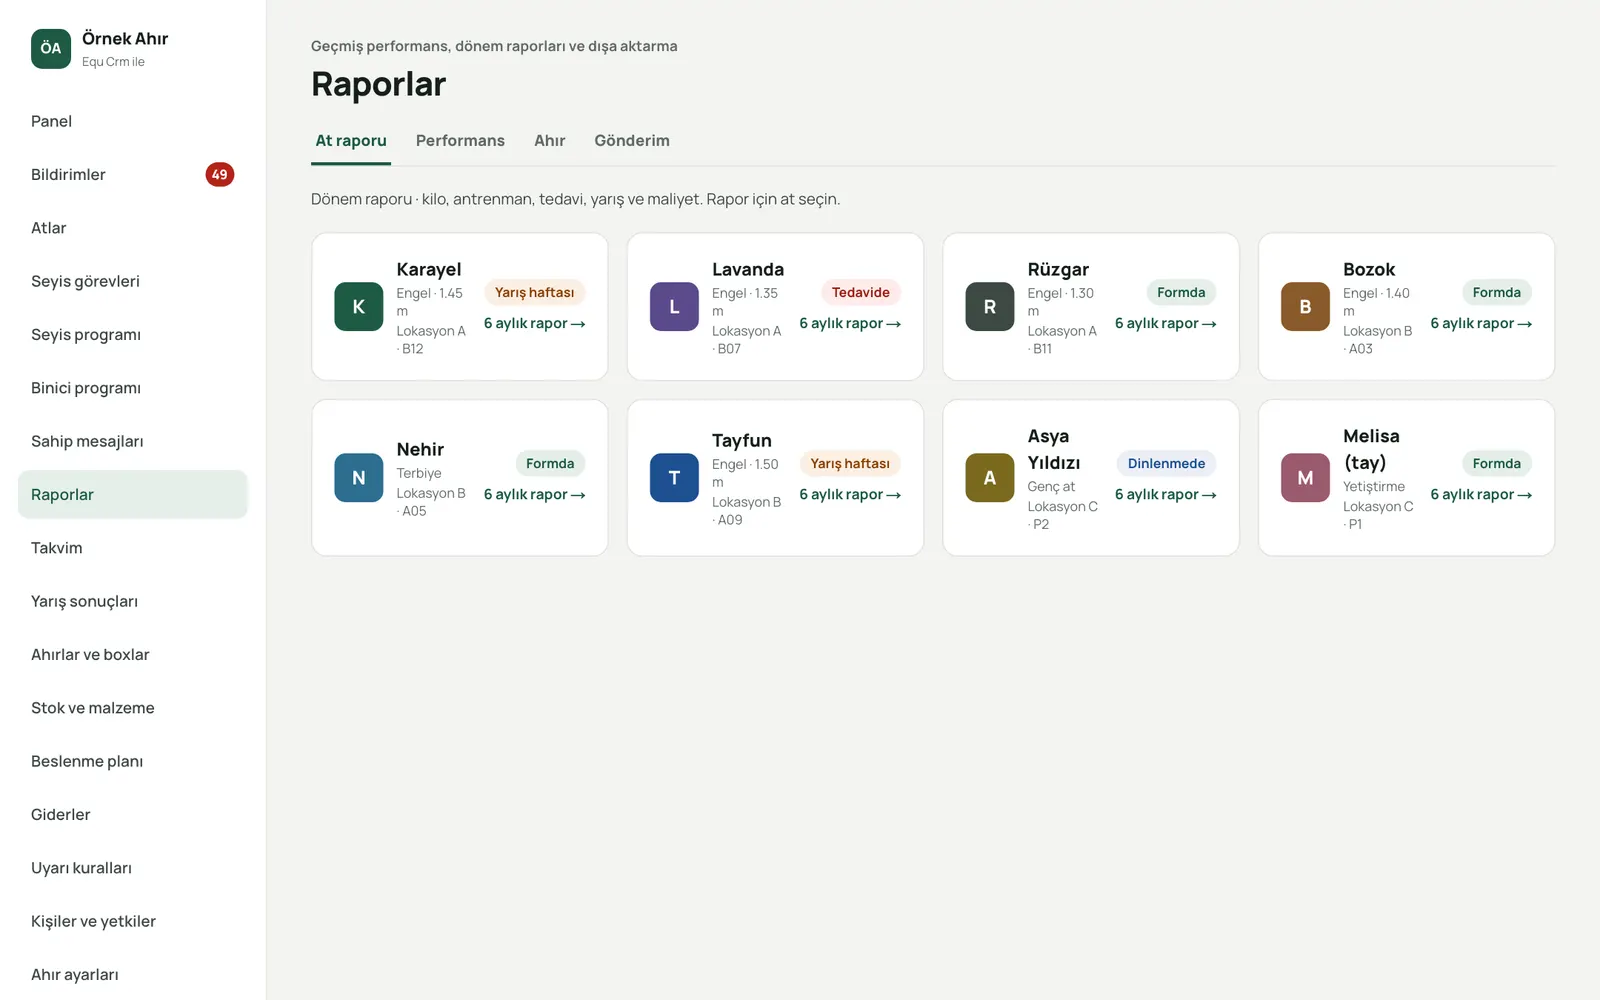Open Lavanda's 6 aylık rapor link
The width and height of the screenshot is (1600, 1000).
(850, 323)
